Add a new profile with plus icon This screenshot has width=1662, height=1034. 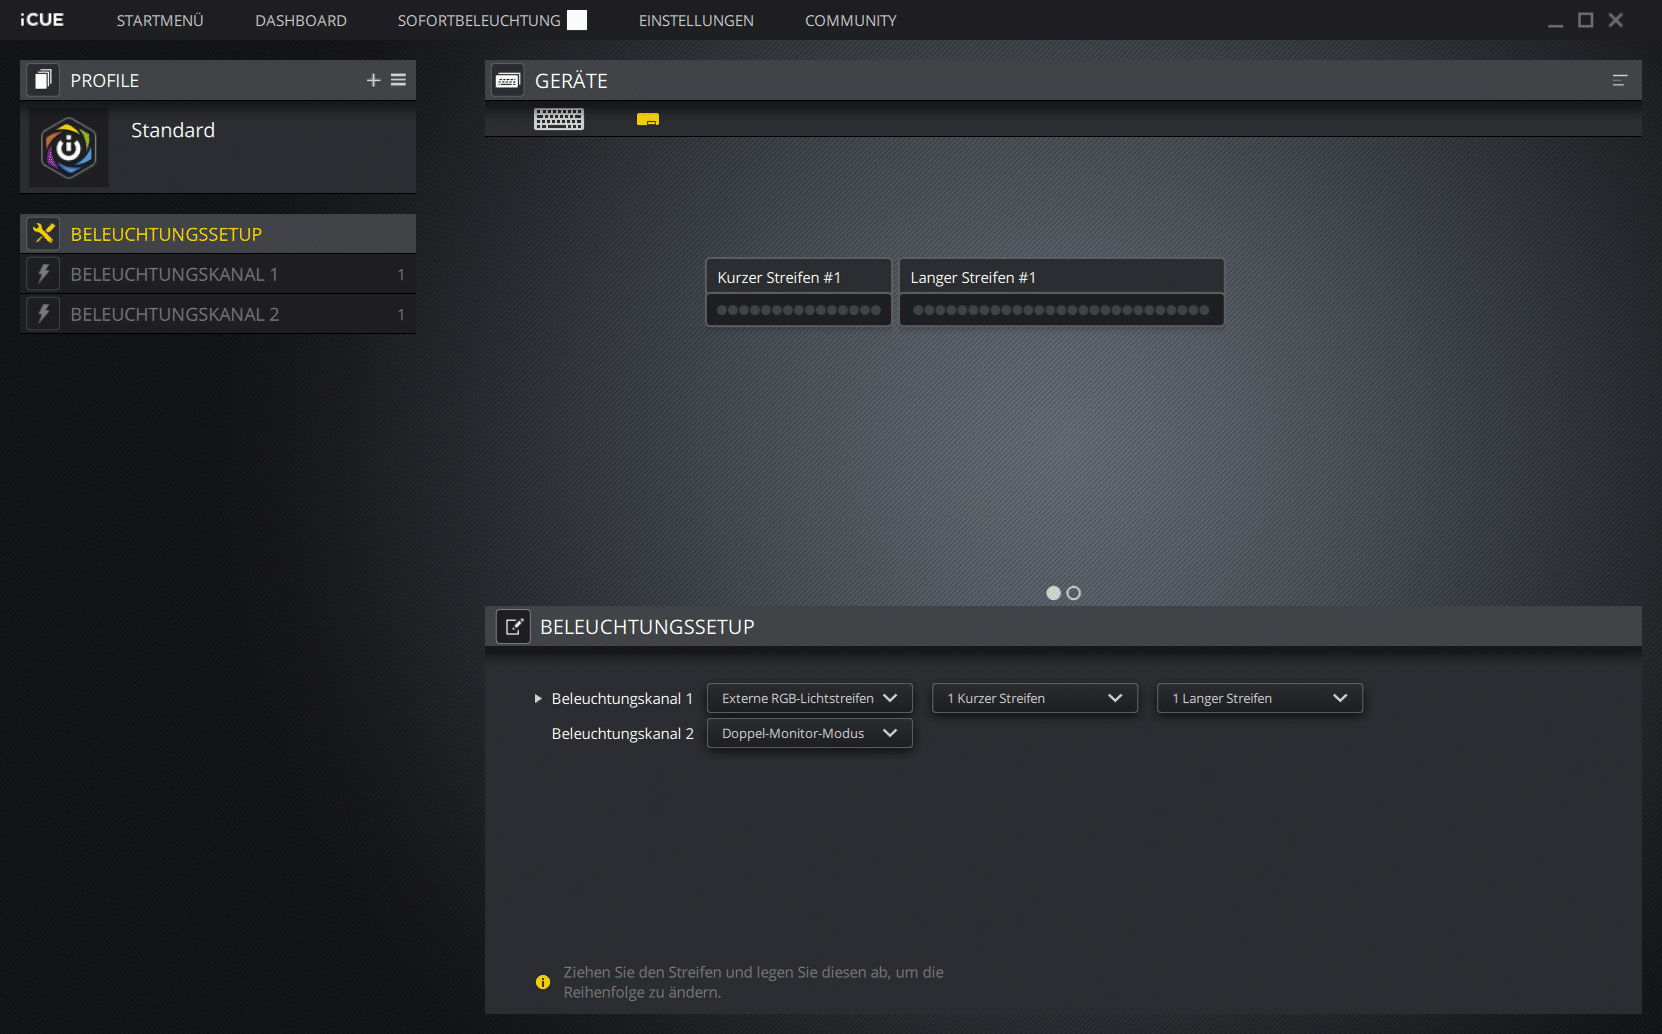coord(373,80)
